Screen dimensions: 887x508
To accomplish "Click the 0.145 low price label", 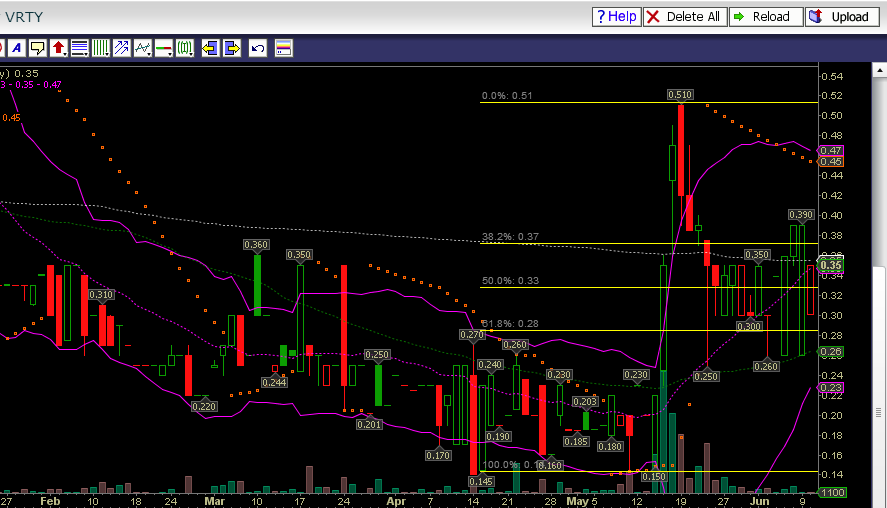I will (x=481, y=481).
